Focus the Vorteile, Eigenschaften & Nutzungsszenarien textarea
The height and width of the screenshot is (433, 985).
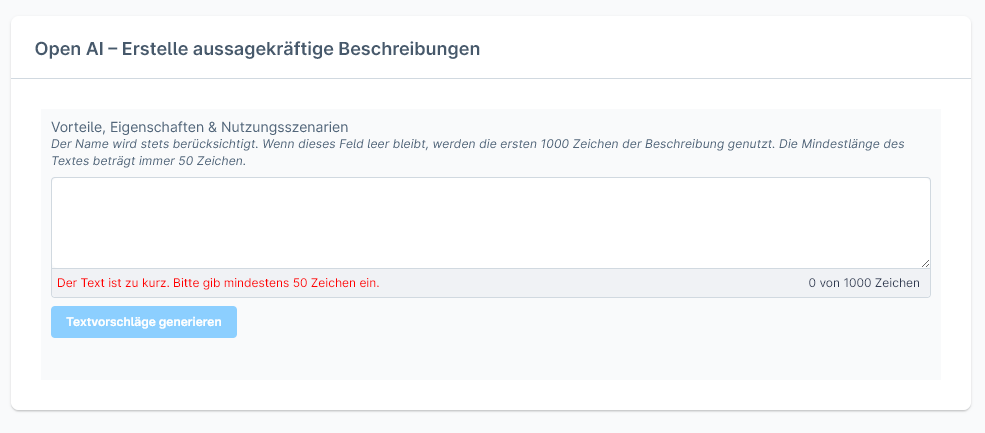pyautogui.click(x=491, y=223)
